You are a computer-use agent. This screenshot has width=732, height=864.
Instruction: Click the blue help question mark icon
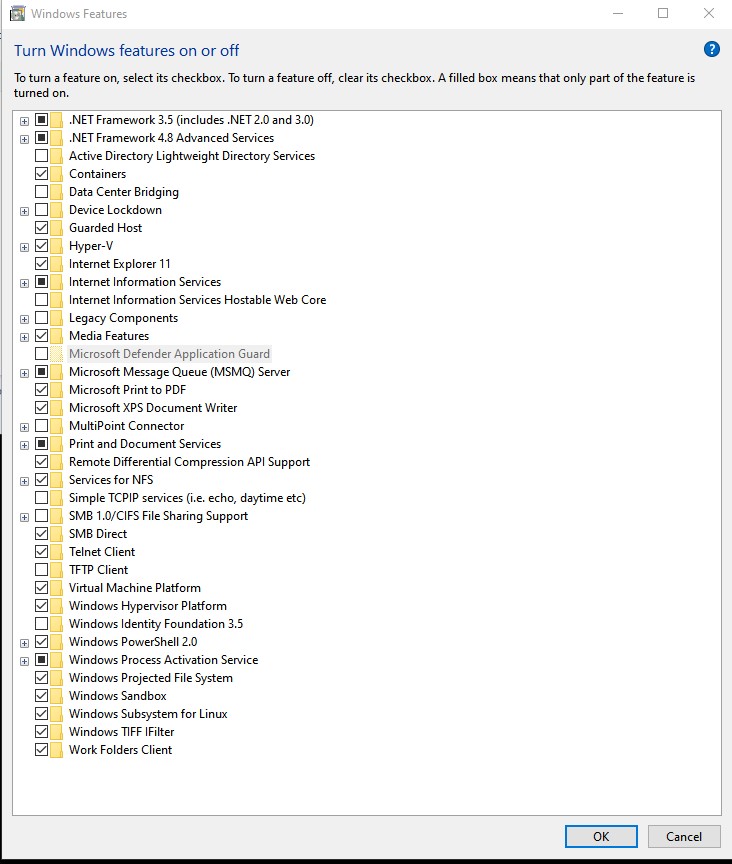coord(712,50)
